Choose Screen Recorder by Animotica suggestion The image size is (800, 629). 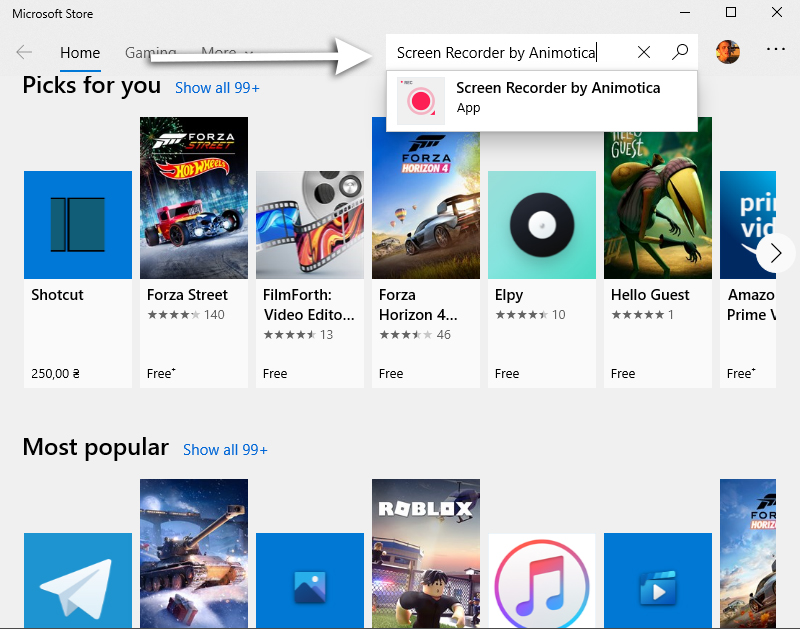click(x=542, y=101)
